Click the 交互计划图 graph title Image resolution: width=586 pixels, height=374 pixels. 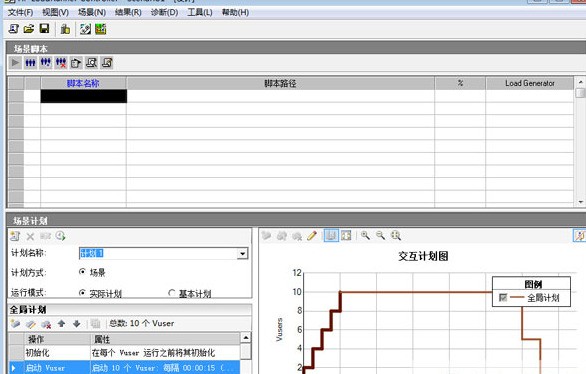point(423,256)
